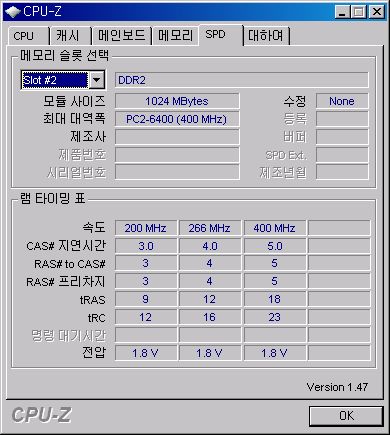
Task: Click the CAS# latency 5.0 value
Action: [x=275, y=246]
